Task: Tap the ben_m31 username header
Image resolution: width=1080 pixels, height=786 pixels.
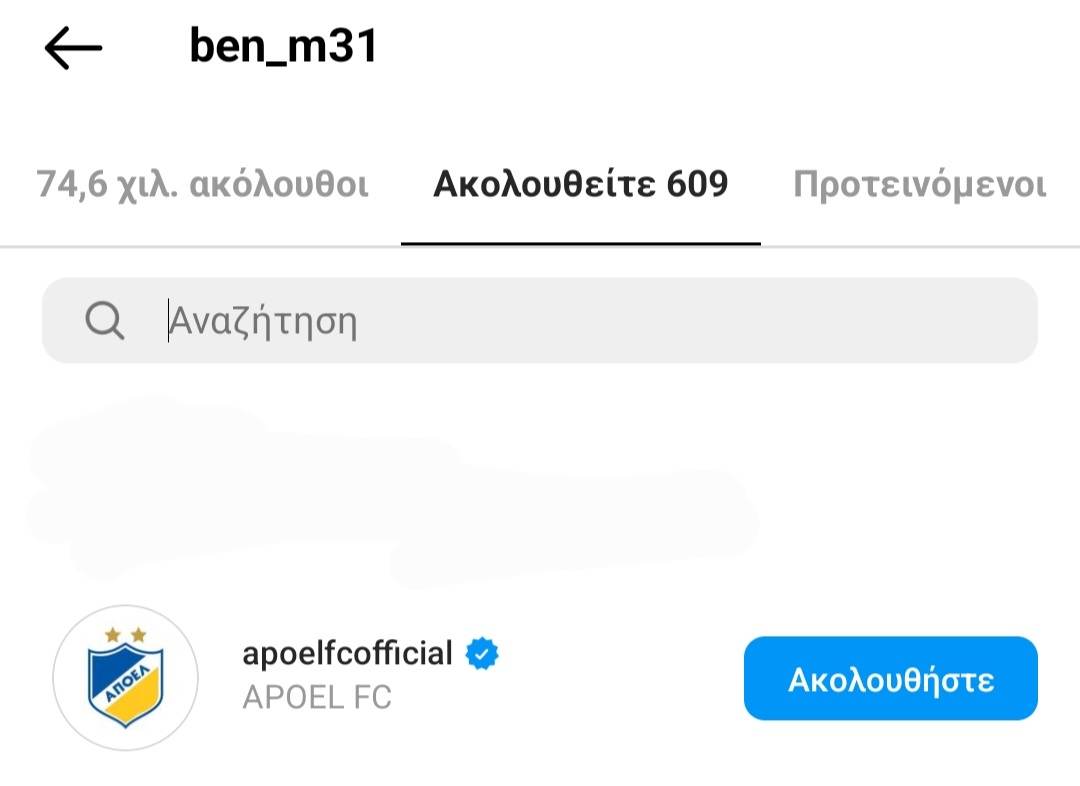Action: 284,47
